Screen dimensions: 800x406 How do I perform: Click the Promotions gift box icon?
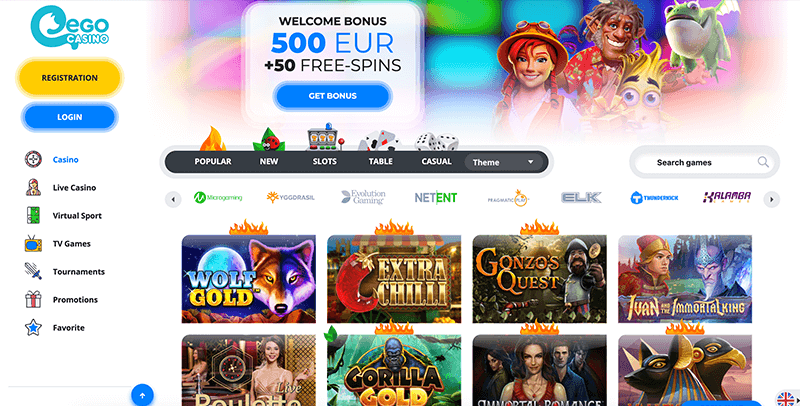coord(33,299)
